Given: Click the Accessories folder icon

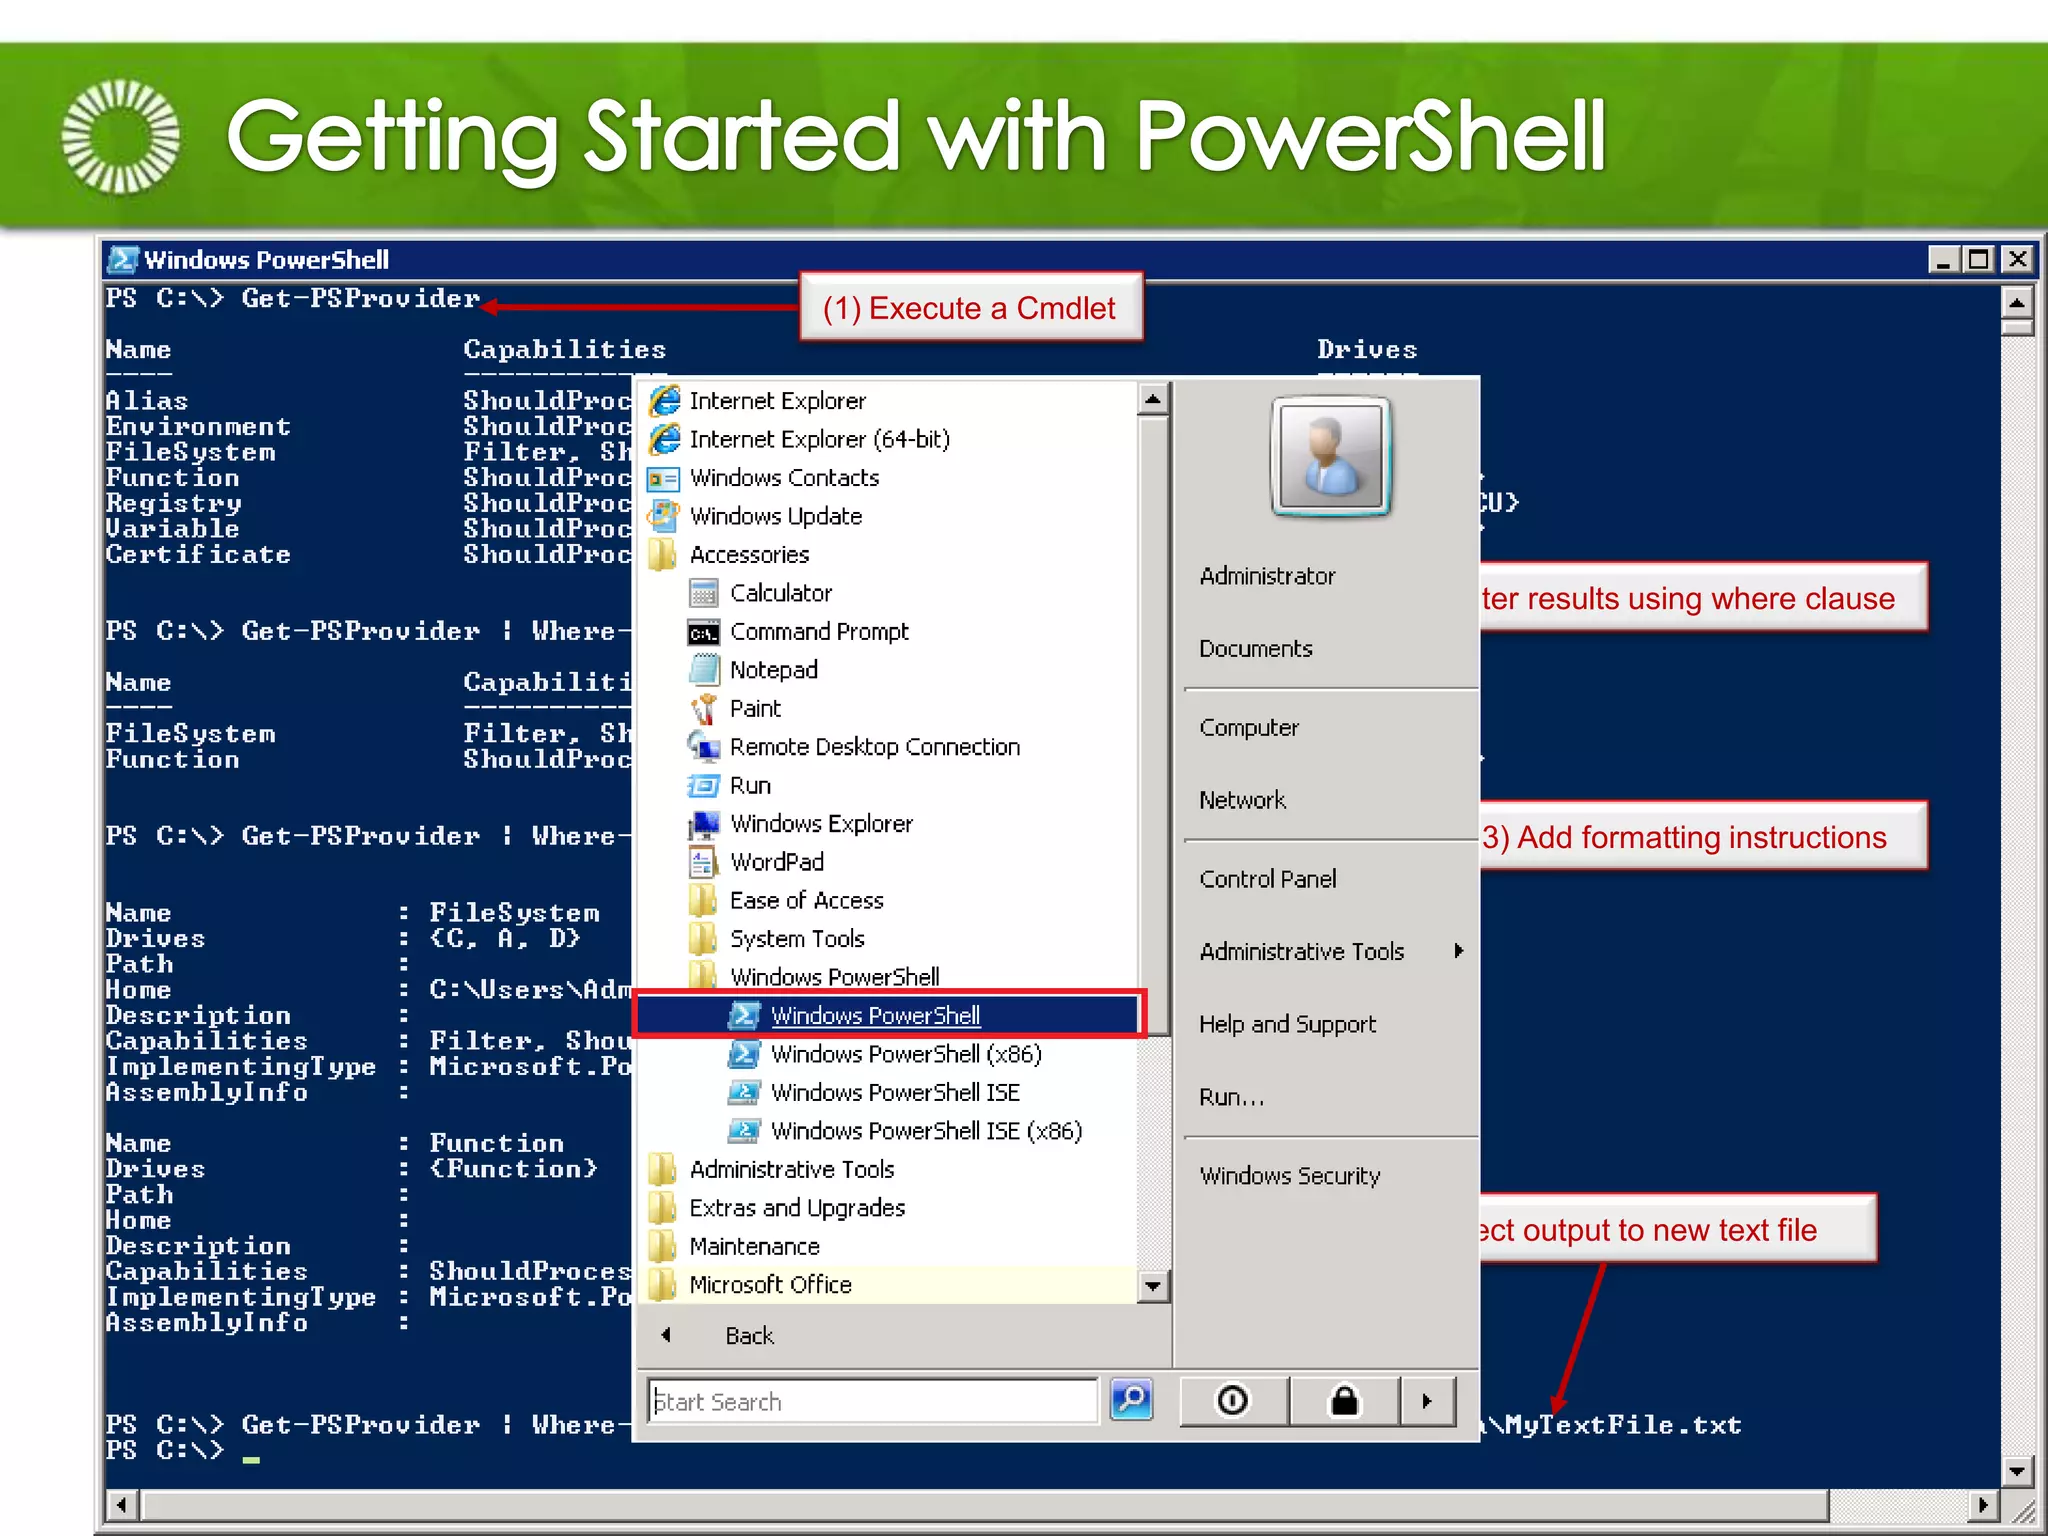Looking at the screenshot, I should [x=662, y=555].
